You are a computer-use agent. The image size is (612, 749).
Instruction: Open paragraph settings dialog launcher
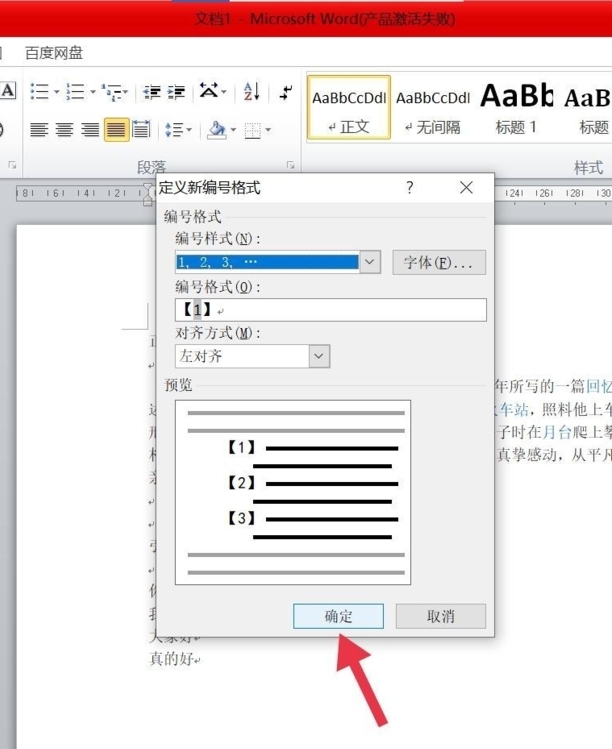[x=291, y=165]
